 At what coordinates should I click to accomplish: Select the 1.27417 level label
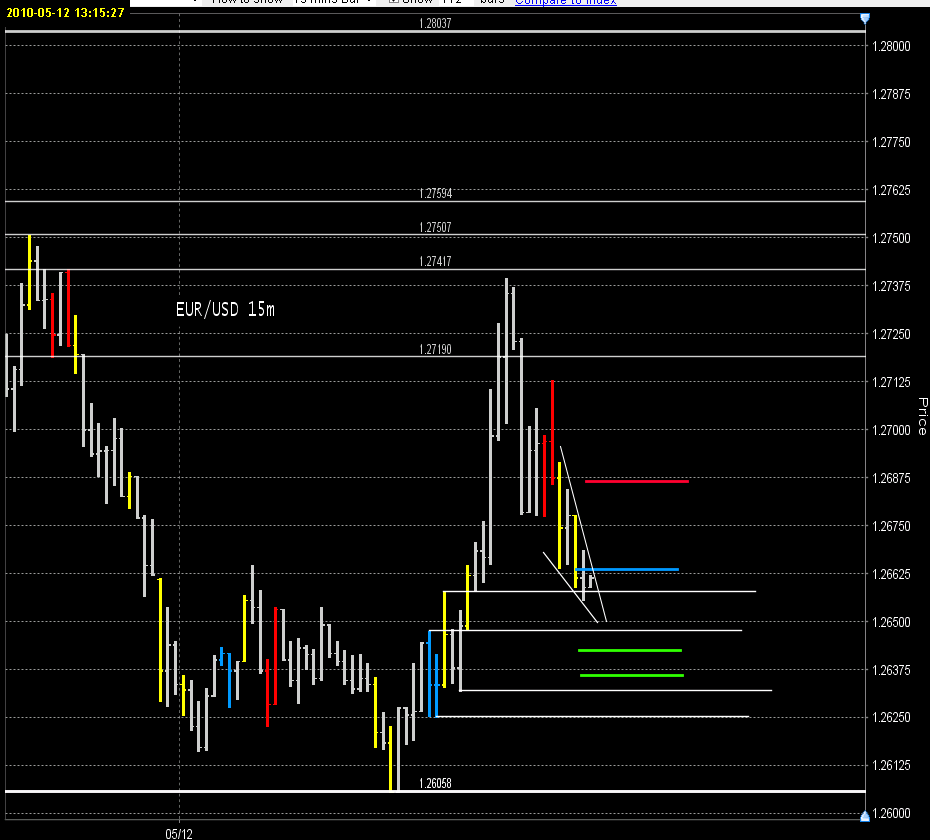pos(435,261)
